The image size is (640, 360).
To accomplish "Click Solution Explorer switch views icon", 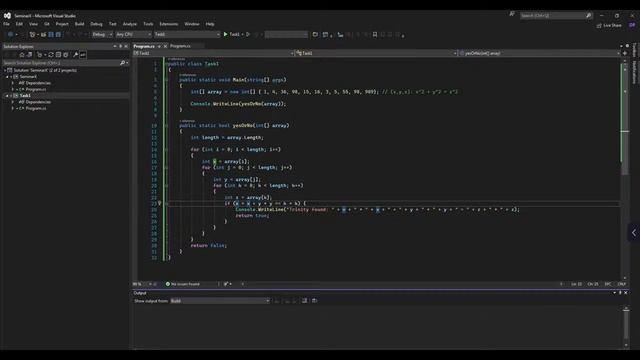I will pos(29,55).
